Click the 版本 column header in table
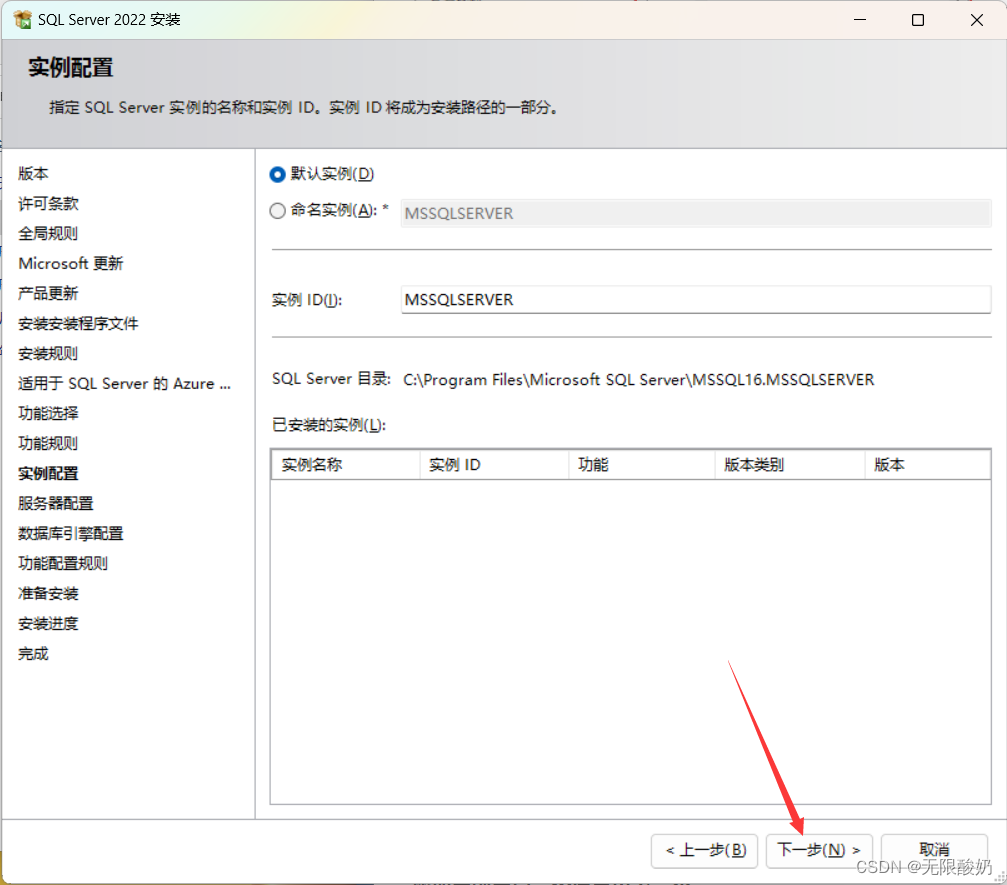The width and height of the screenshot is (1007, 885). [926, 465]
